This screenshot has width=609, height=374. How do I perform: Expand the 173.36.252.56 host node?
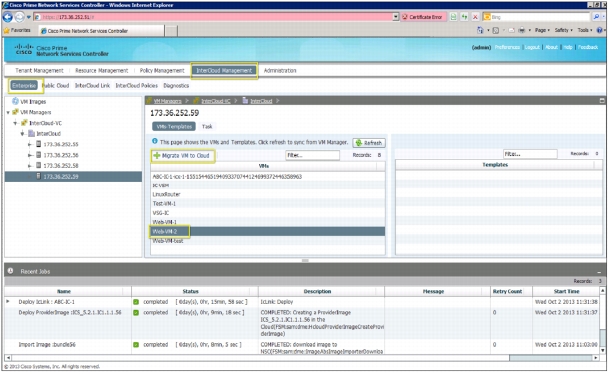(x=30, y=155)
